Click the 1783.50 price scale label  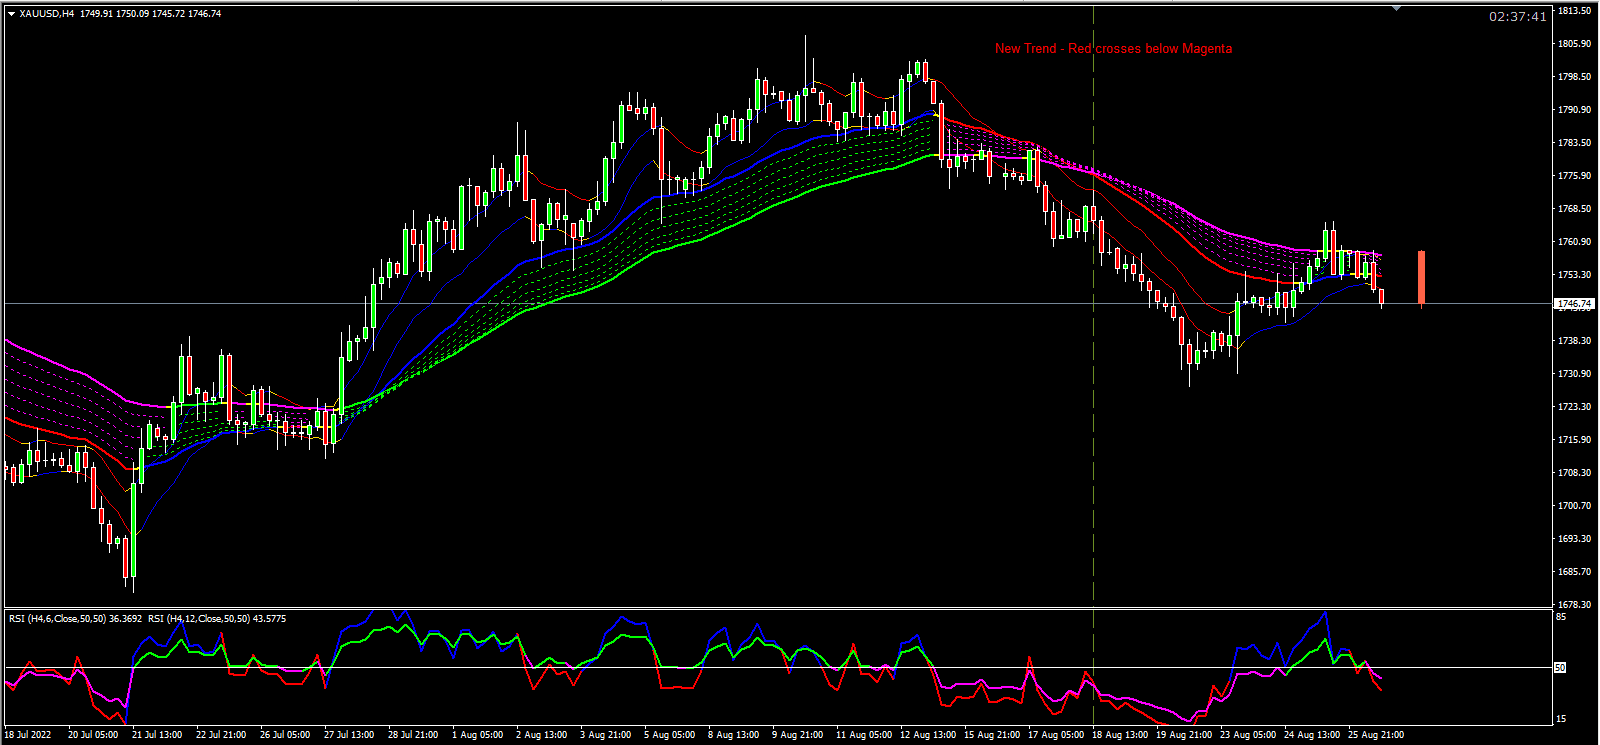pos(1574,143)
